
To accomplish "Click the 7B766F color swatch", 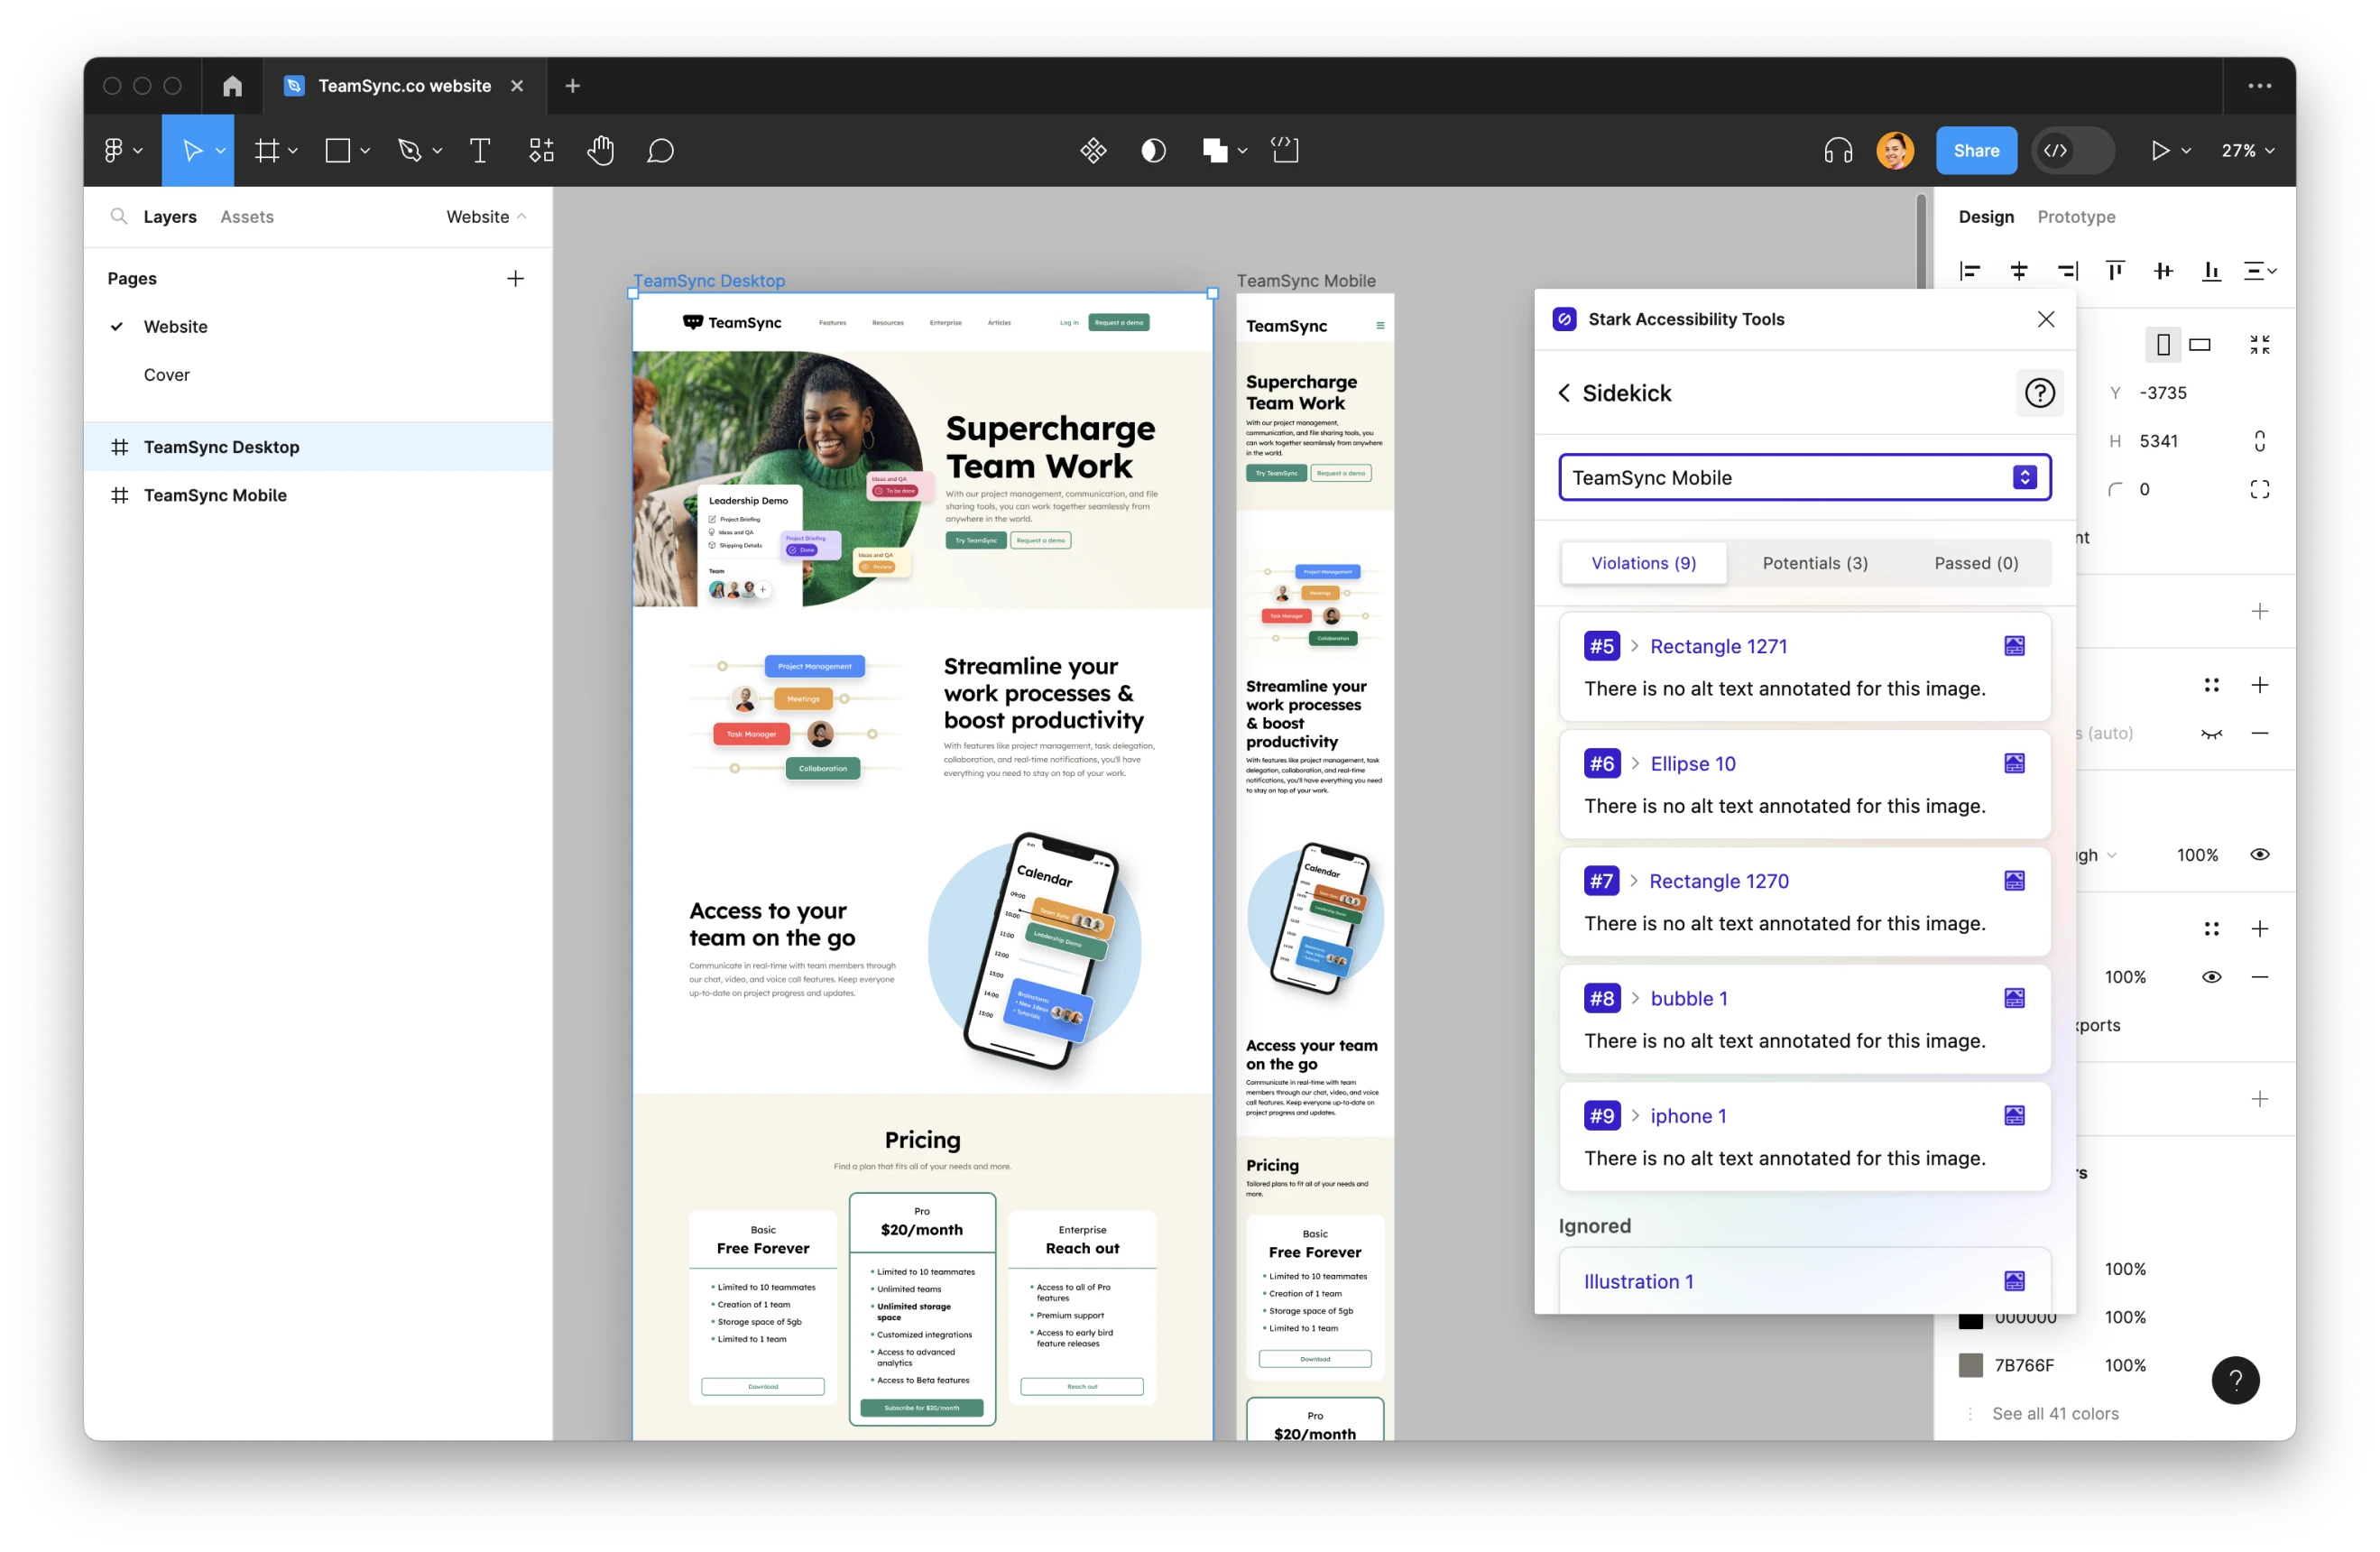I will tap(1970, 1365).
